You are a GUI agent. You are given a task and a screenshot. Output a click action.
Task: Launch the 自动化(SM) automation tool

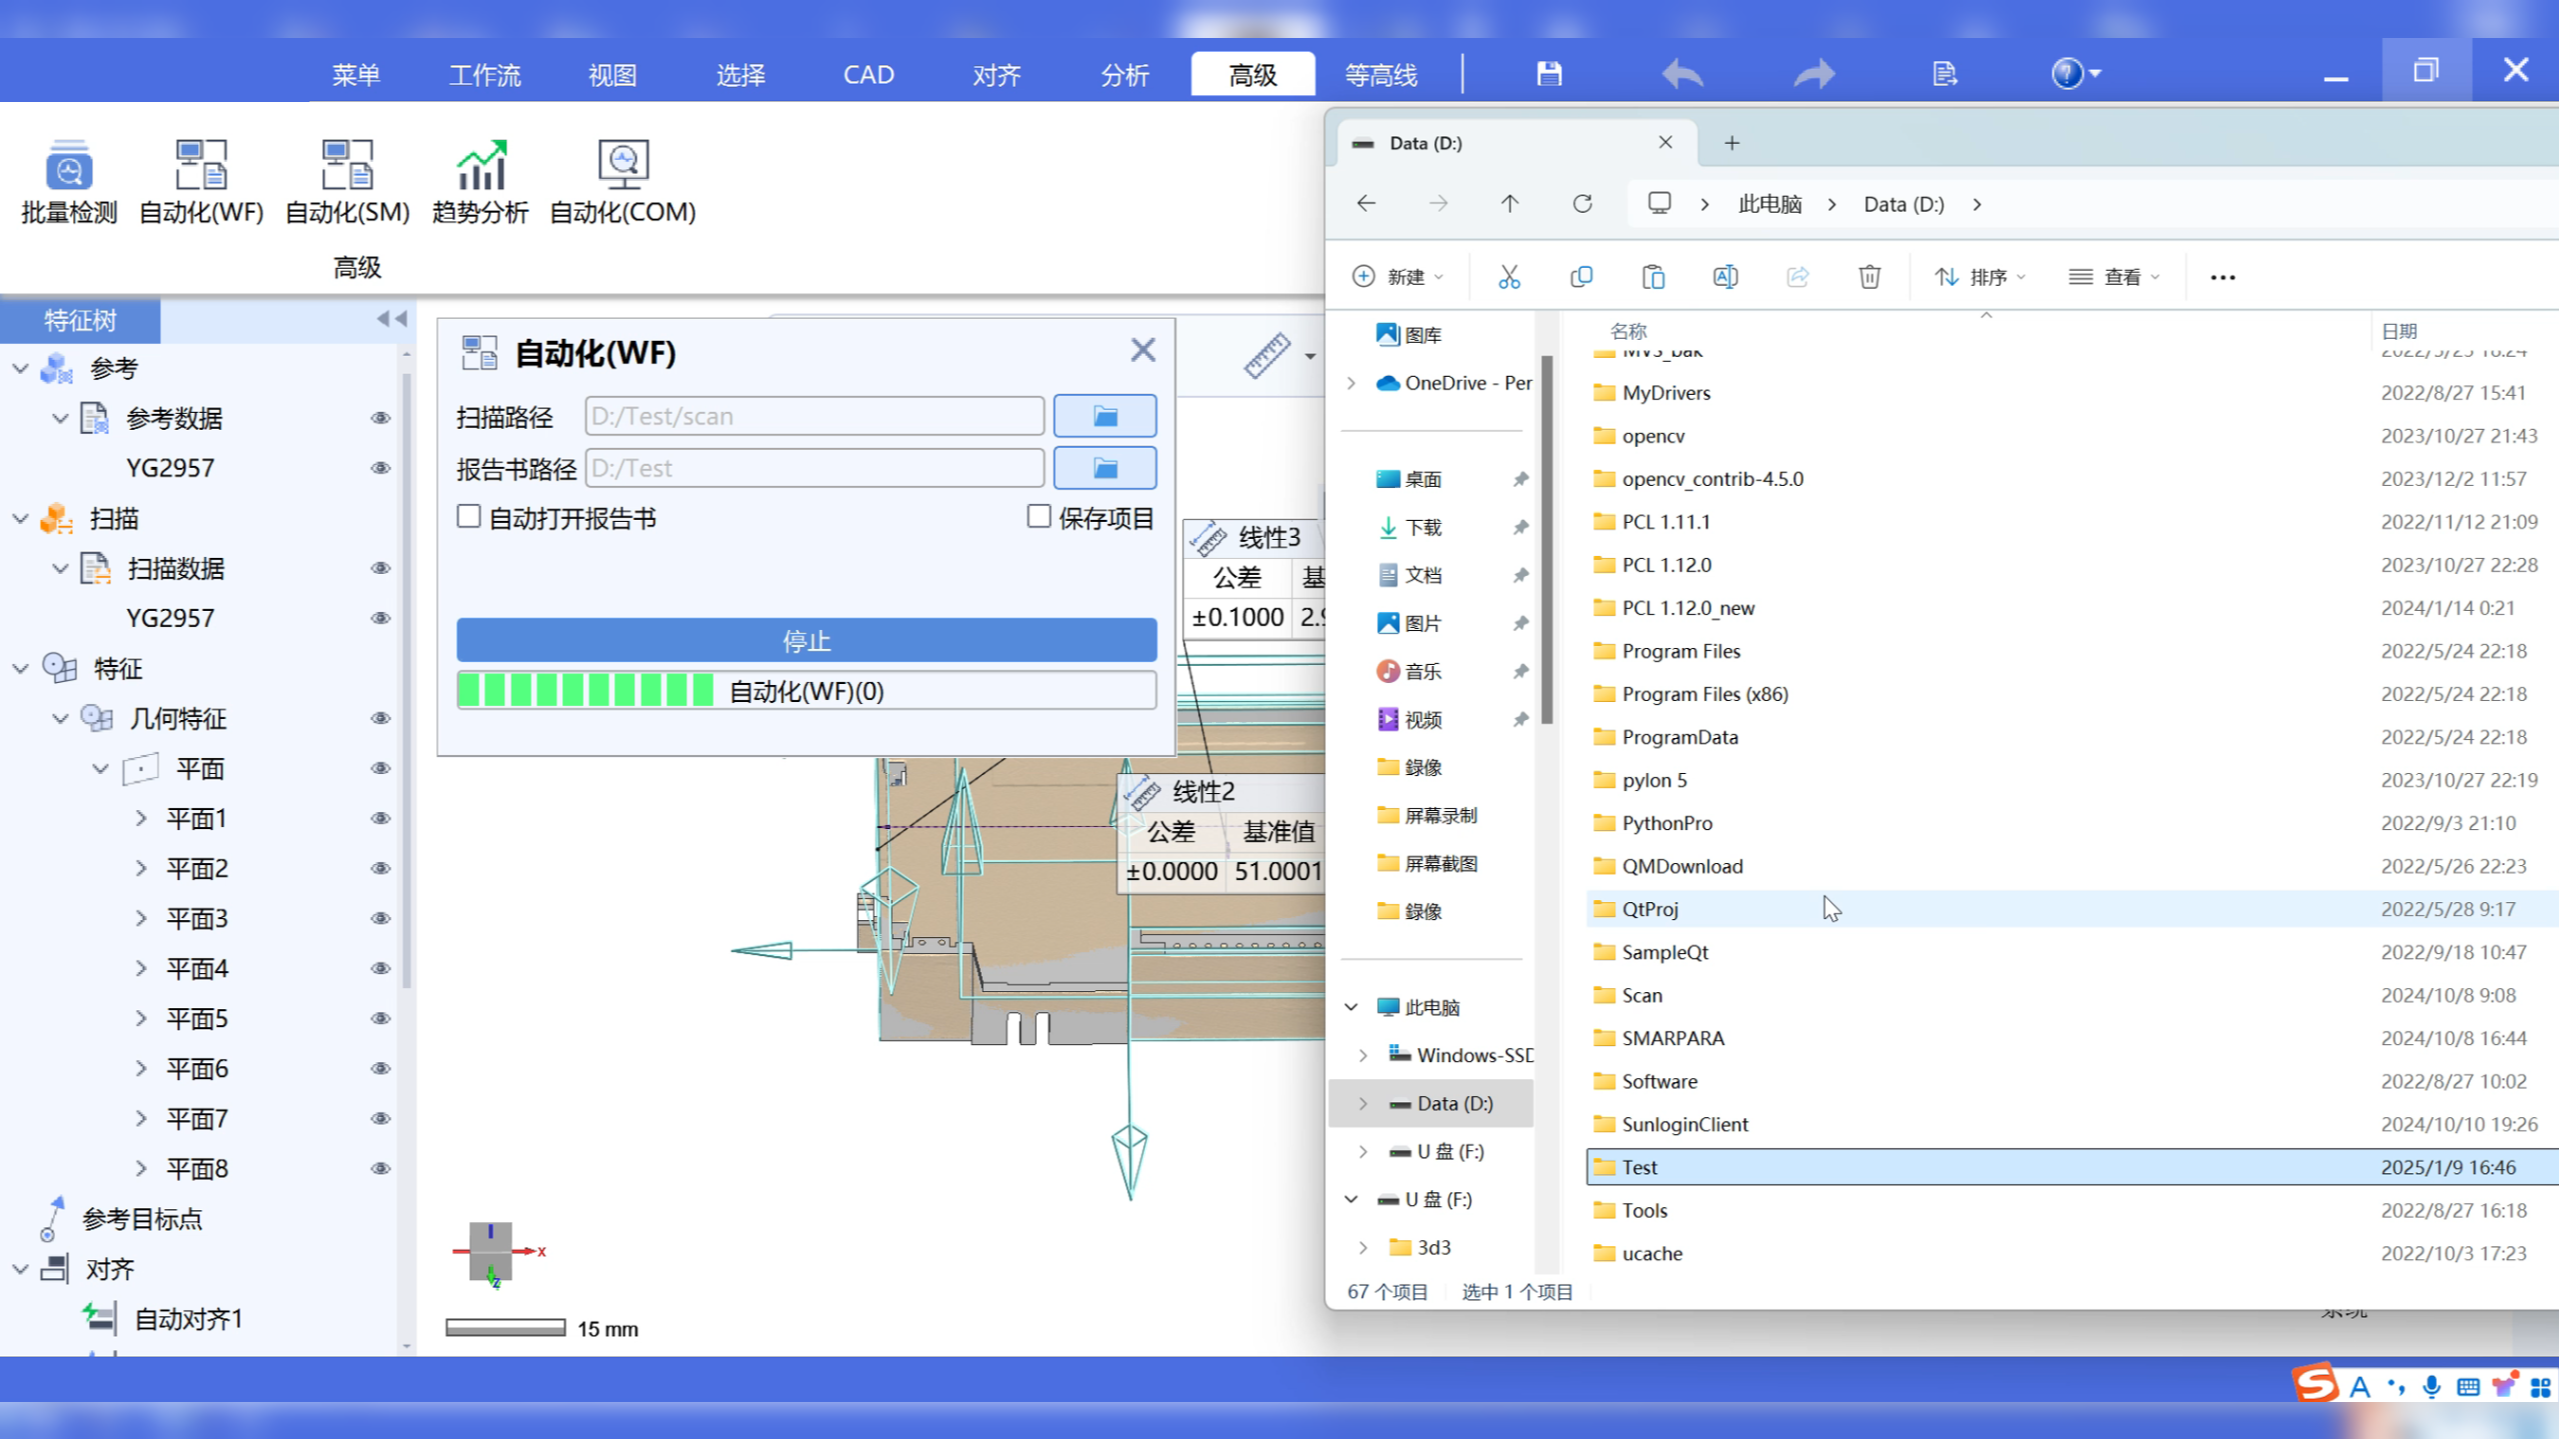tap(347, 182)
